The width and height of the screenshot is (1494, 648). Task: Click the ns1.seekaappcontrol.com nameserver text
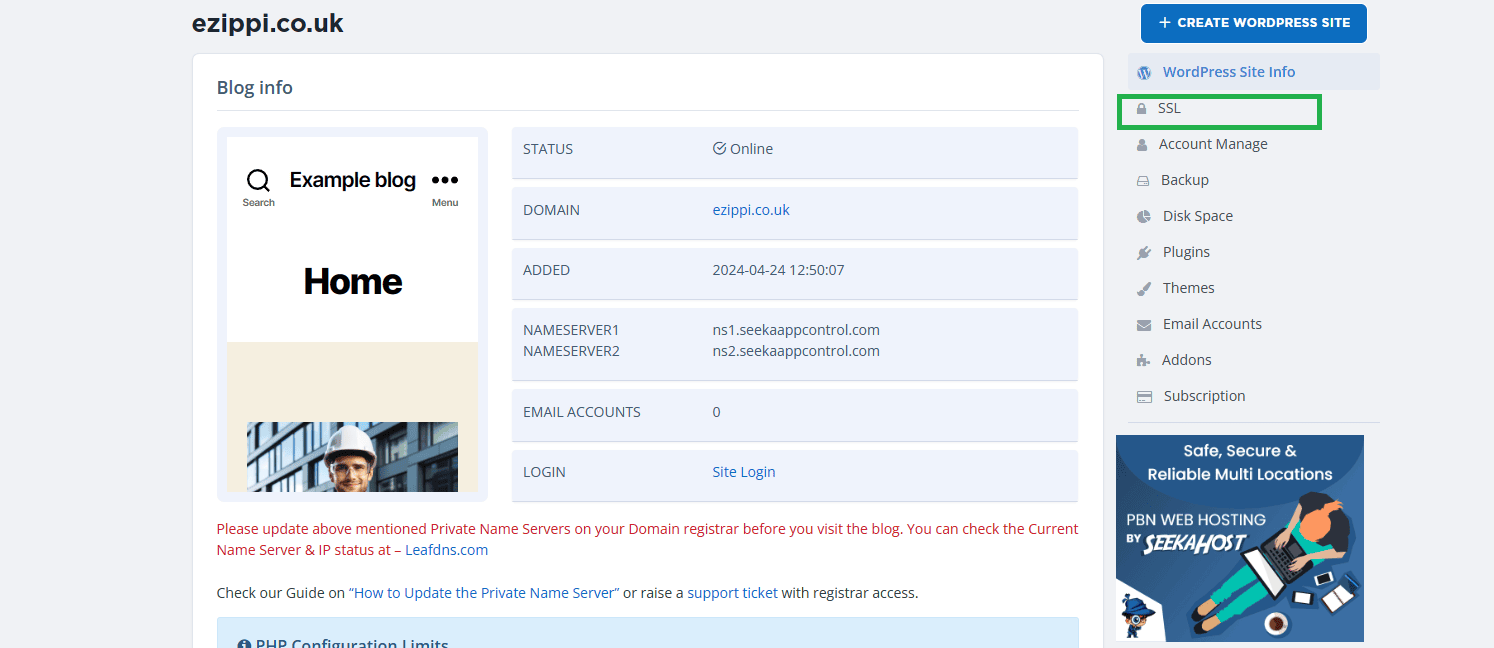point(796,330)
